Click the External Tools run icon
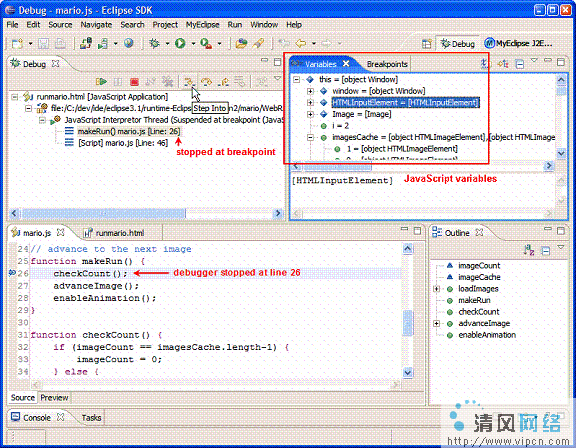 point(206,44)
